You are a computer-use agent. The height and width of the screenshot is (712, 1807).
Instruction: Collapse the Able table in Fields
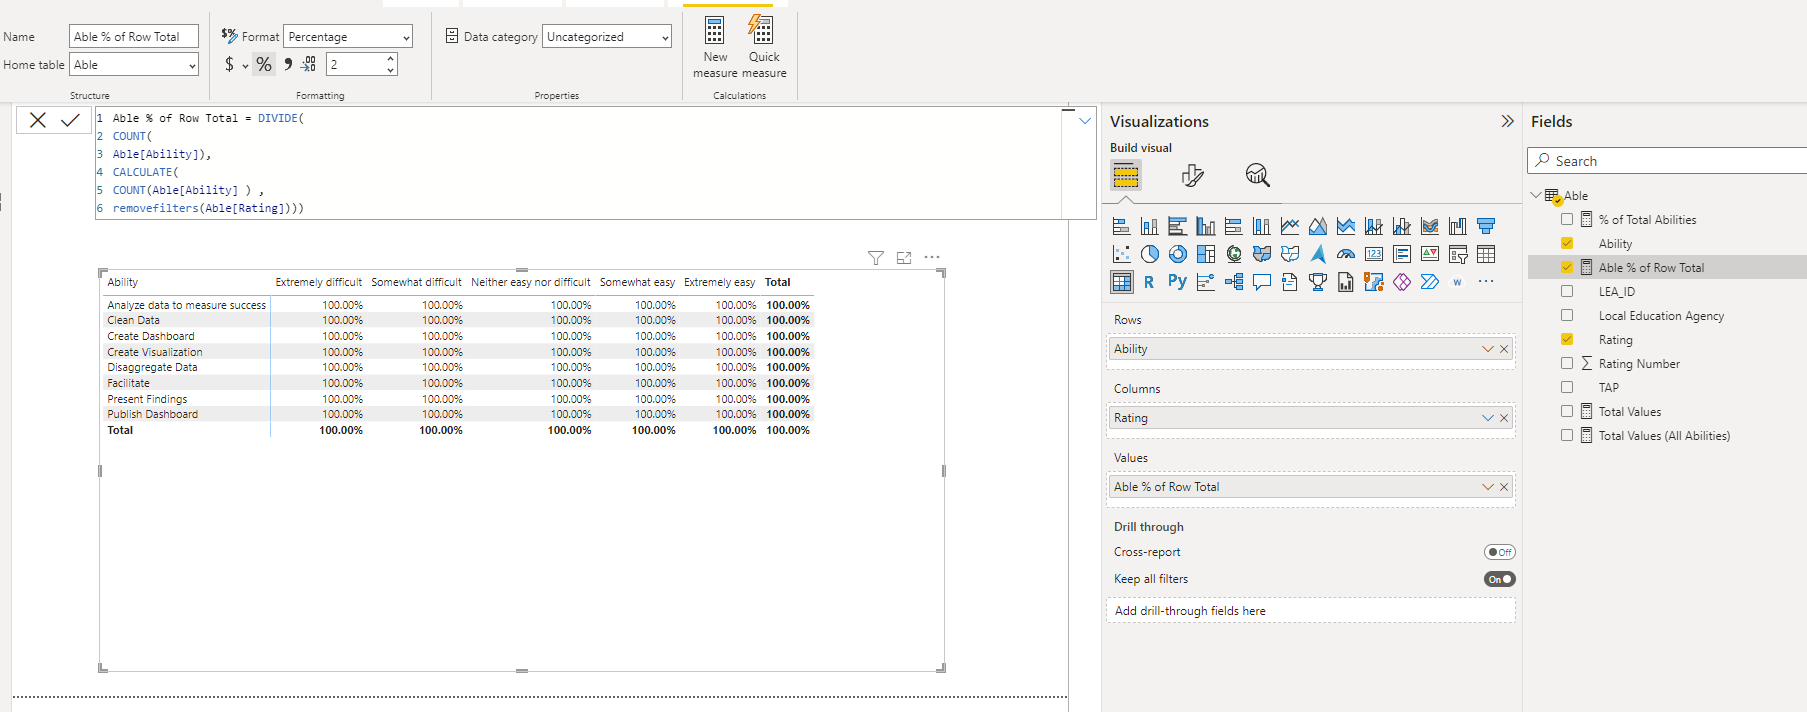1536,195
